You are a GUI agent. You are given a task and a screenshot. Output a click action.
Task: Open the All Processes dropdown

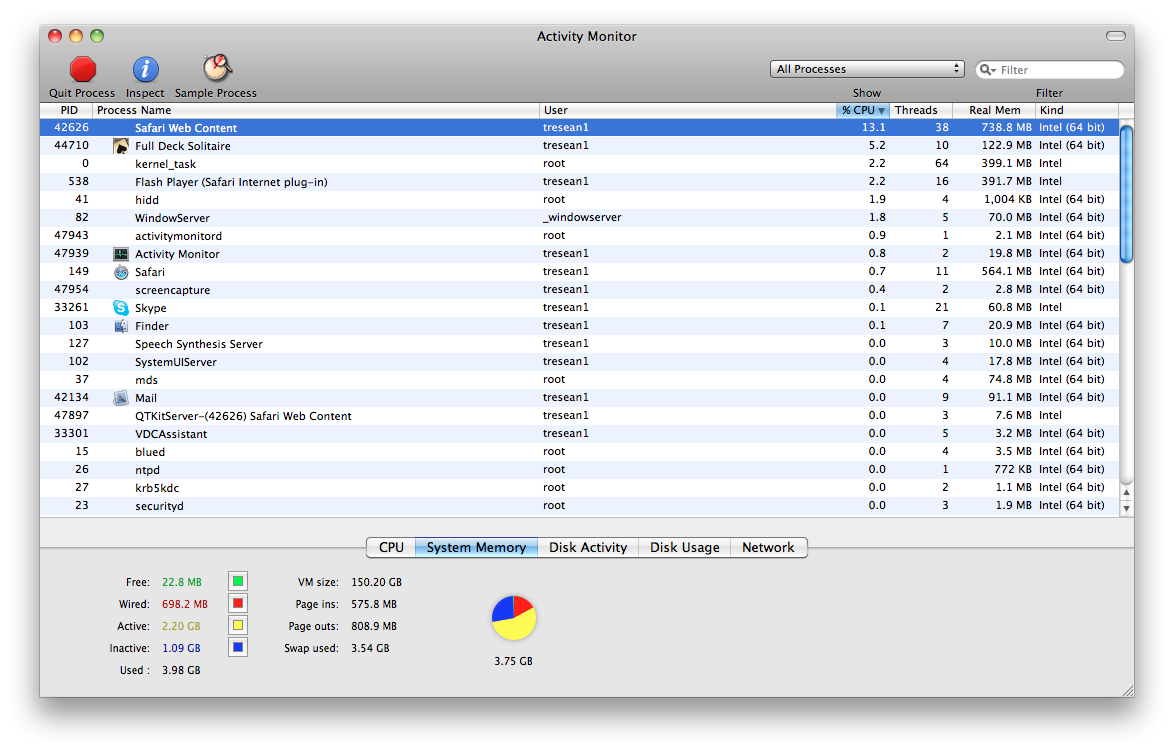click(x=867, y=69)
